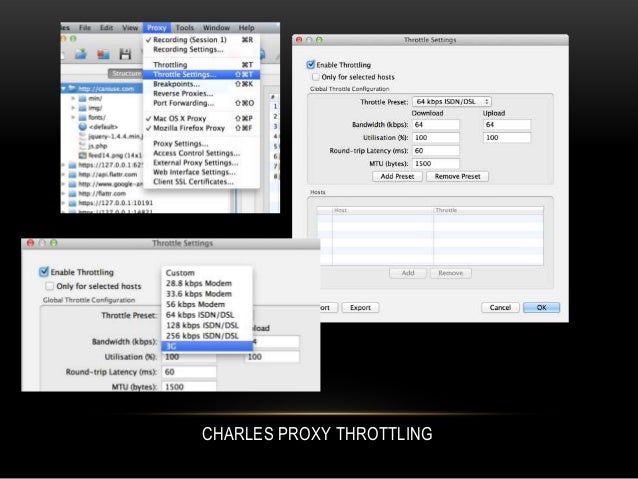
Task: Expand the http://api.flattr.com host node
Action: tap(63, 174)
